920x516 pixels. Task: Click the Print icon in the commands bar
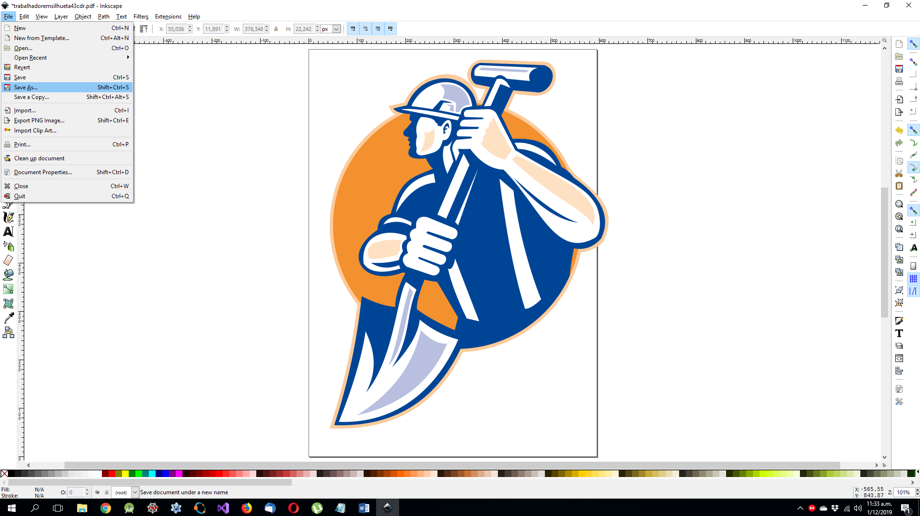[x=899, y=81]
